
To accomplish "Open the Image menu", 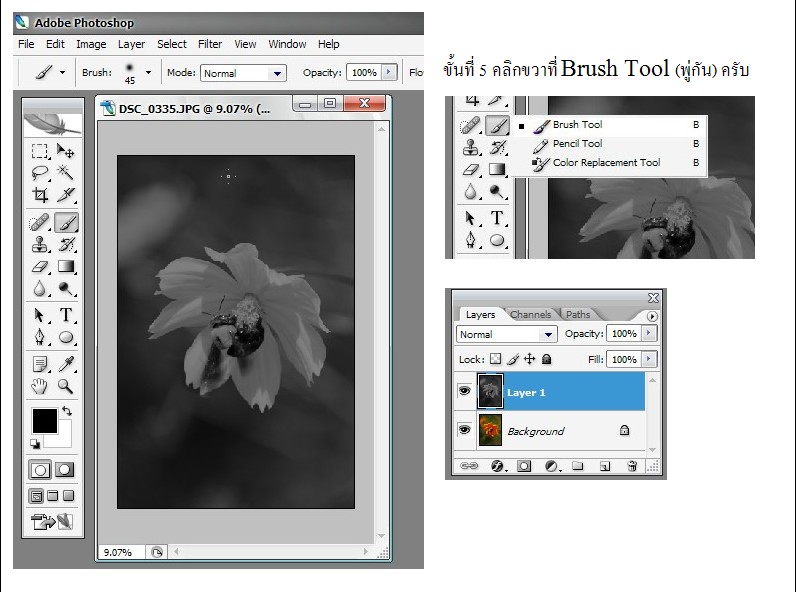I will 91,44.
